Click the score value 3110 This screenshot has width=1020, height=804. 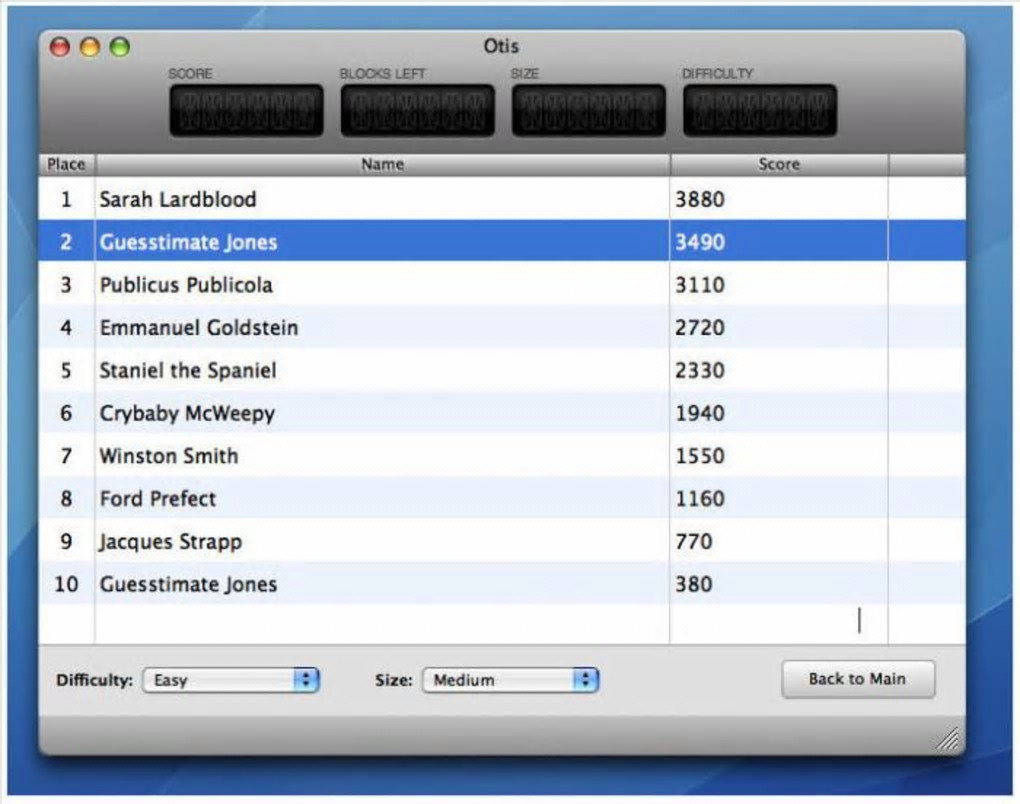(x=700, y=285)
